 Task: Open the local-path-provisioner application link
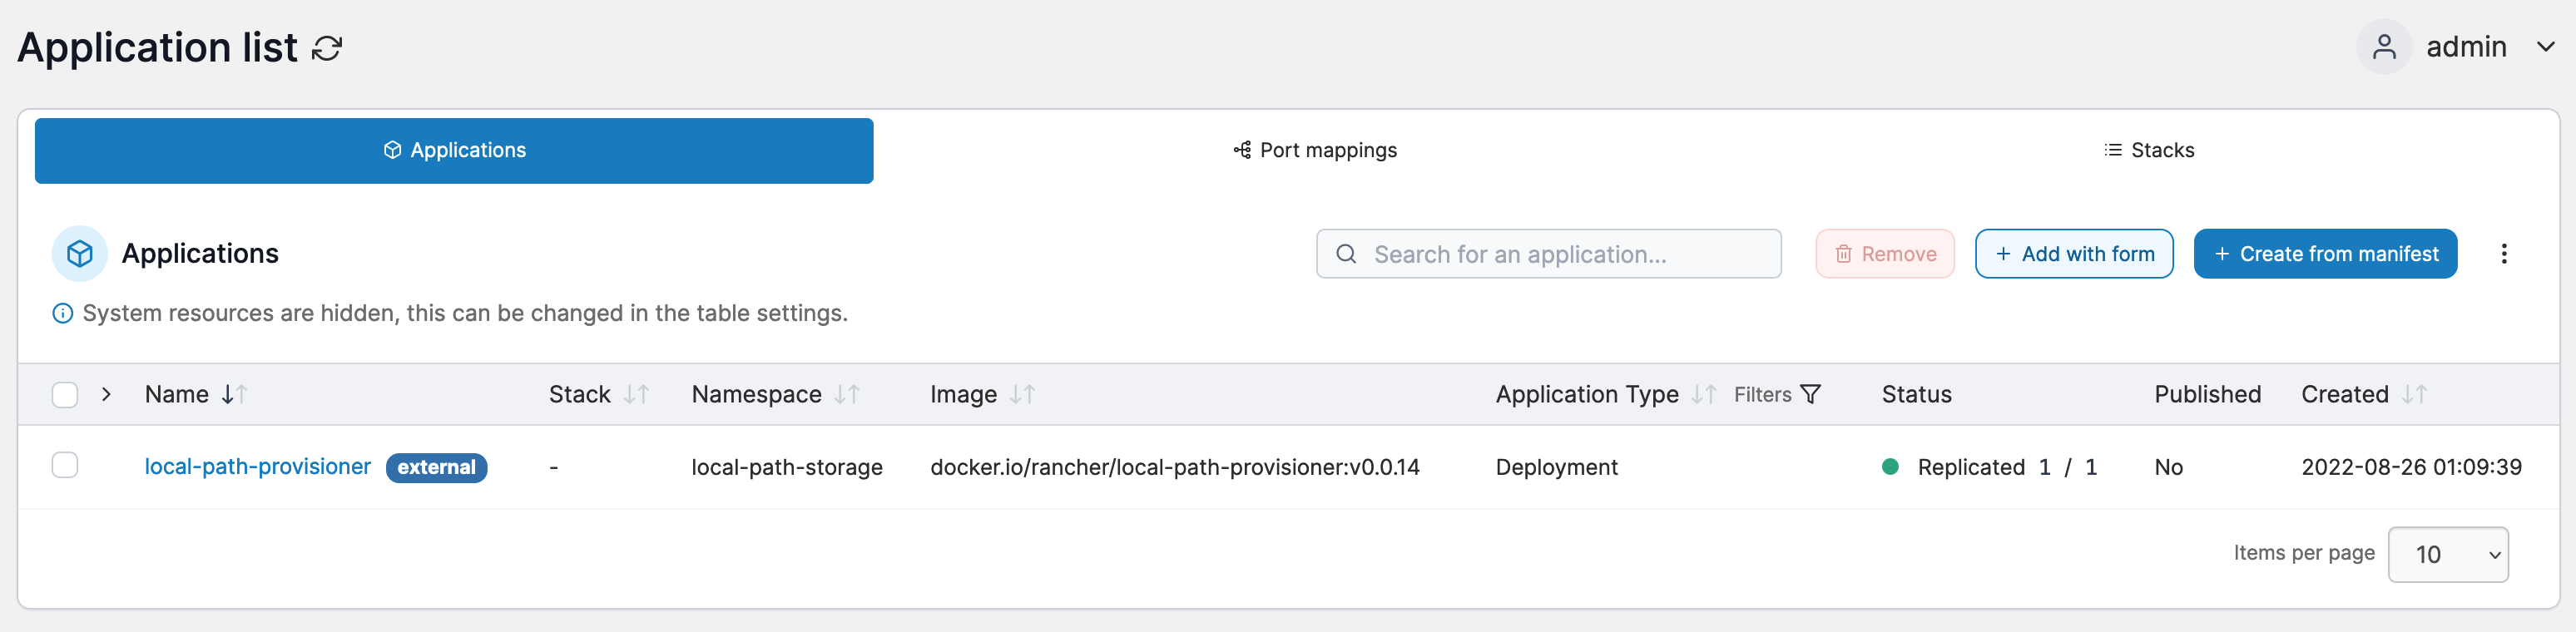(258, 466)
